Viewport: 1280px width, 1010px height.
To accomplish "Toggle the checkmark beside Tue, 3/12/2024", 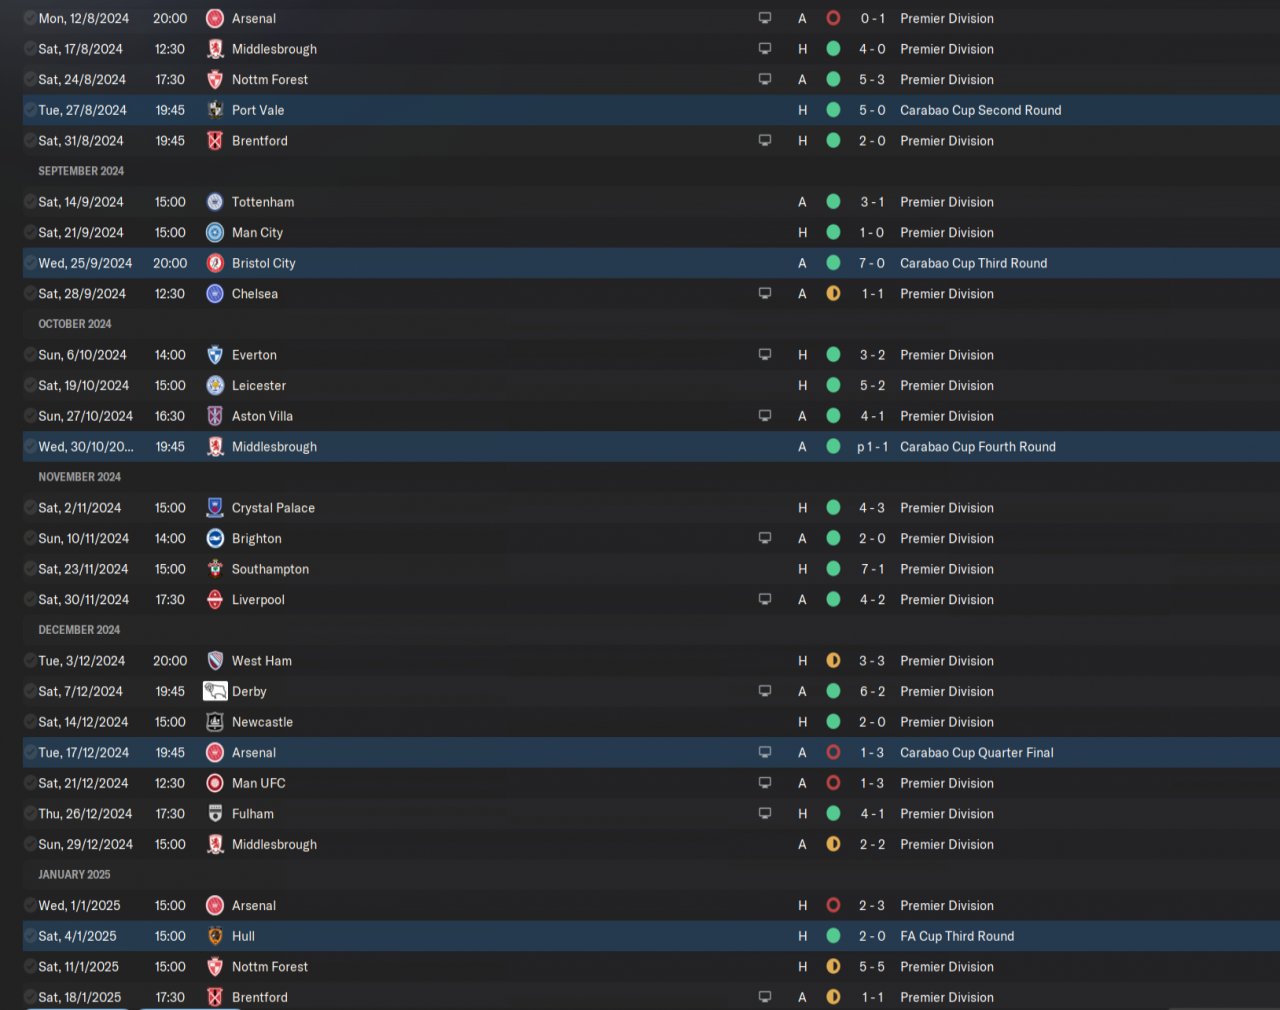I will (30, 661).
